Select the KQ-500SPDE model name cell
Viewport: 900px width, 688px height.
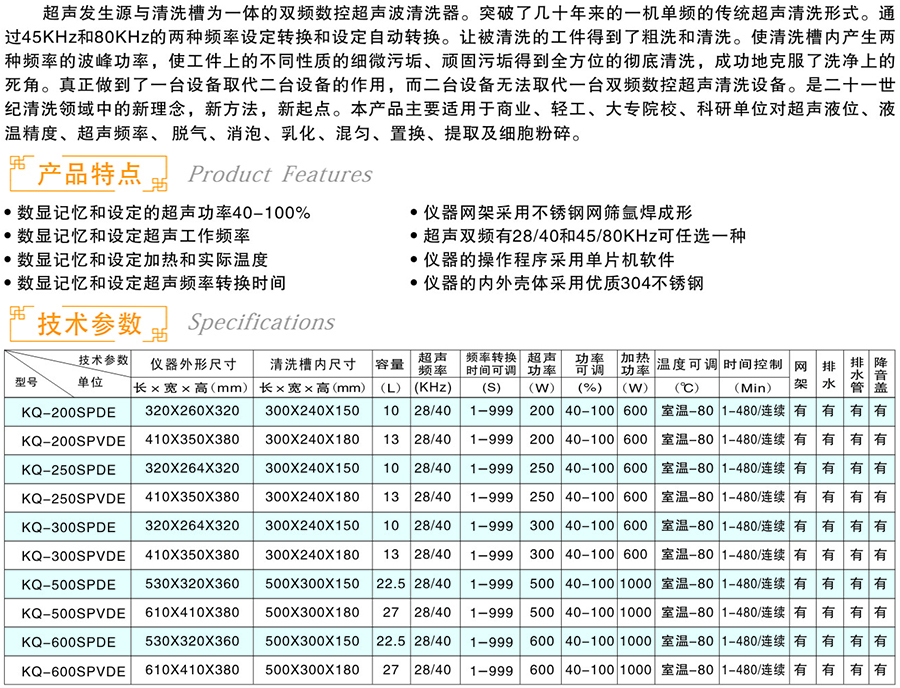[x=68, y=584]
